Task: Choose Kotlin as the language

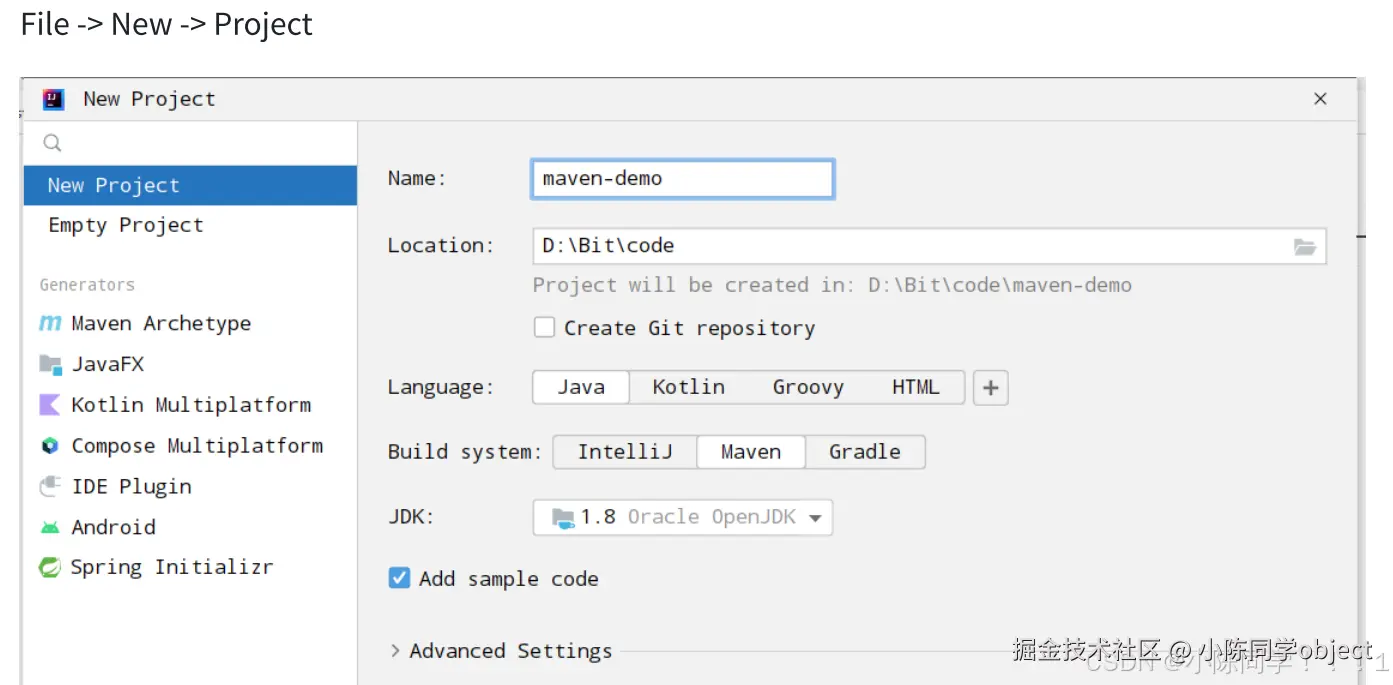Action: click(x=688, y=387)
